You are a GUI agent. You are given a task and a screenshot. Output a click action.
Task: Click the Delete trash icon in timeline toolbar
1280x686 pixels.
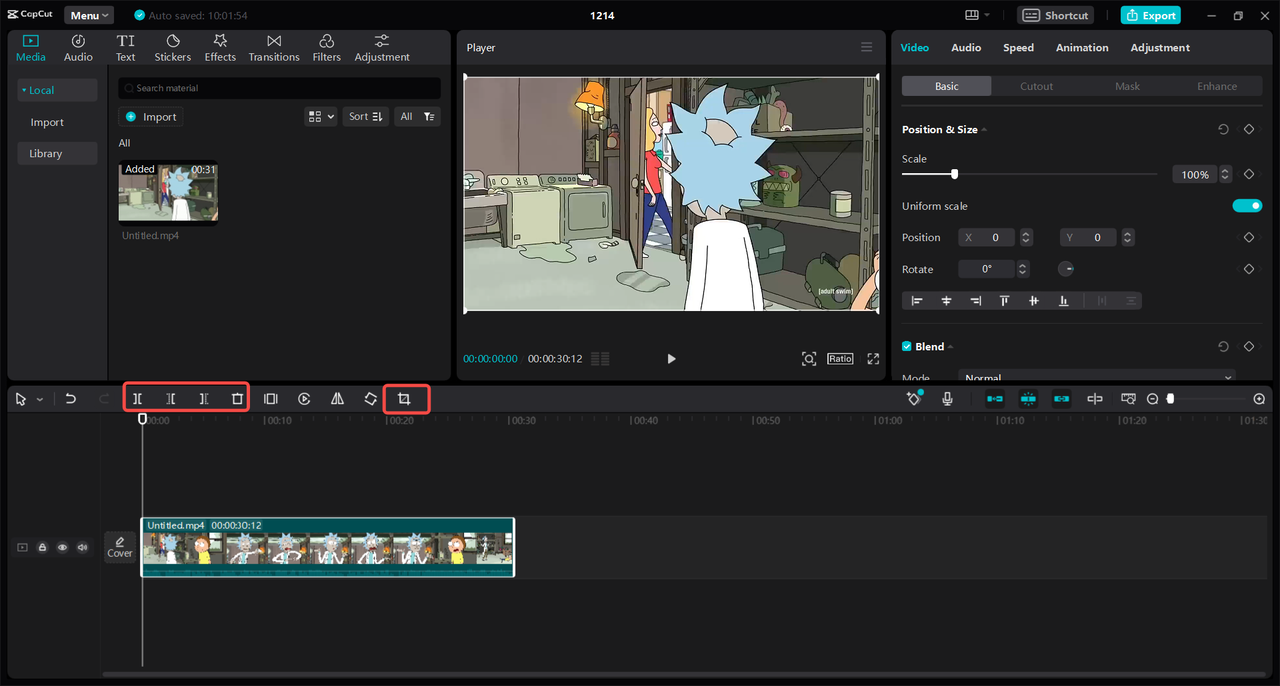[237, 399]
